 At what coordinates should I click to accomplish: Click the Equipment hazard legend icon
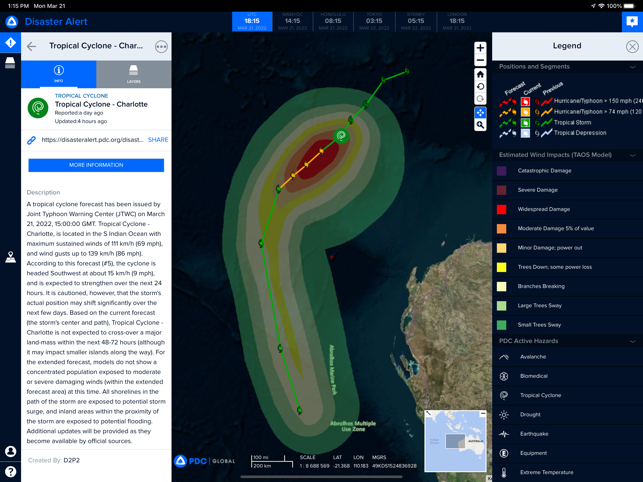pyautogui.click(x=504, y=454)
